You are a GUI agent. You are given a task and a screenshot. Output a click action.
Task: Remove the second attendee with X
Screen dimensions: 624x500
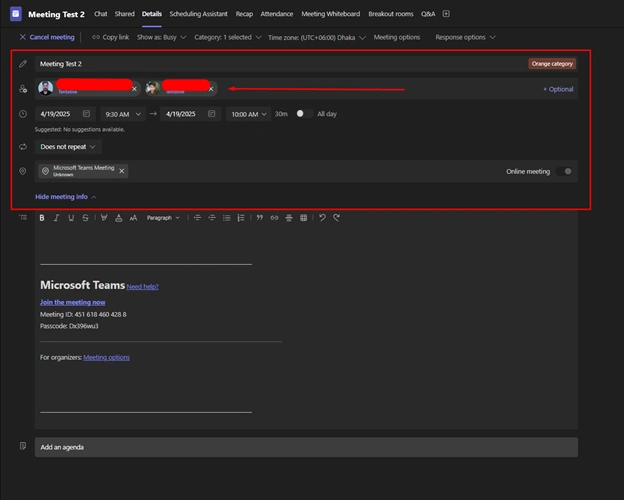pos(211,89)
